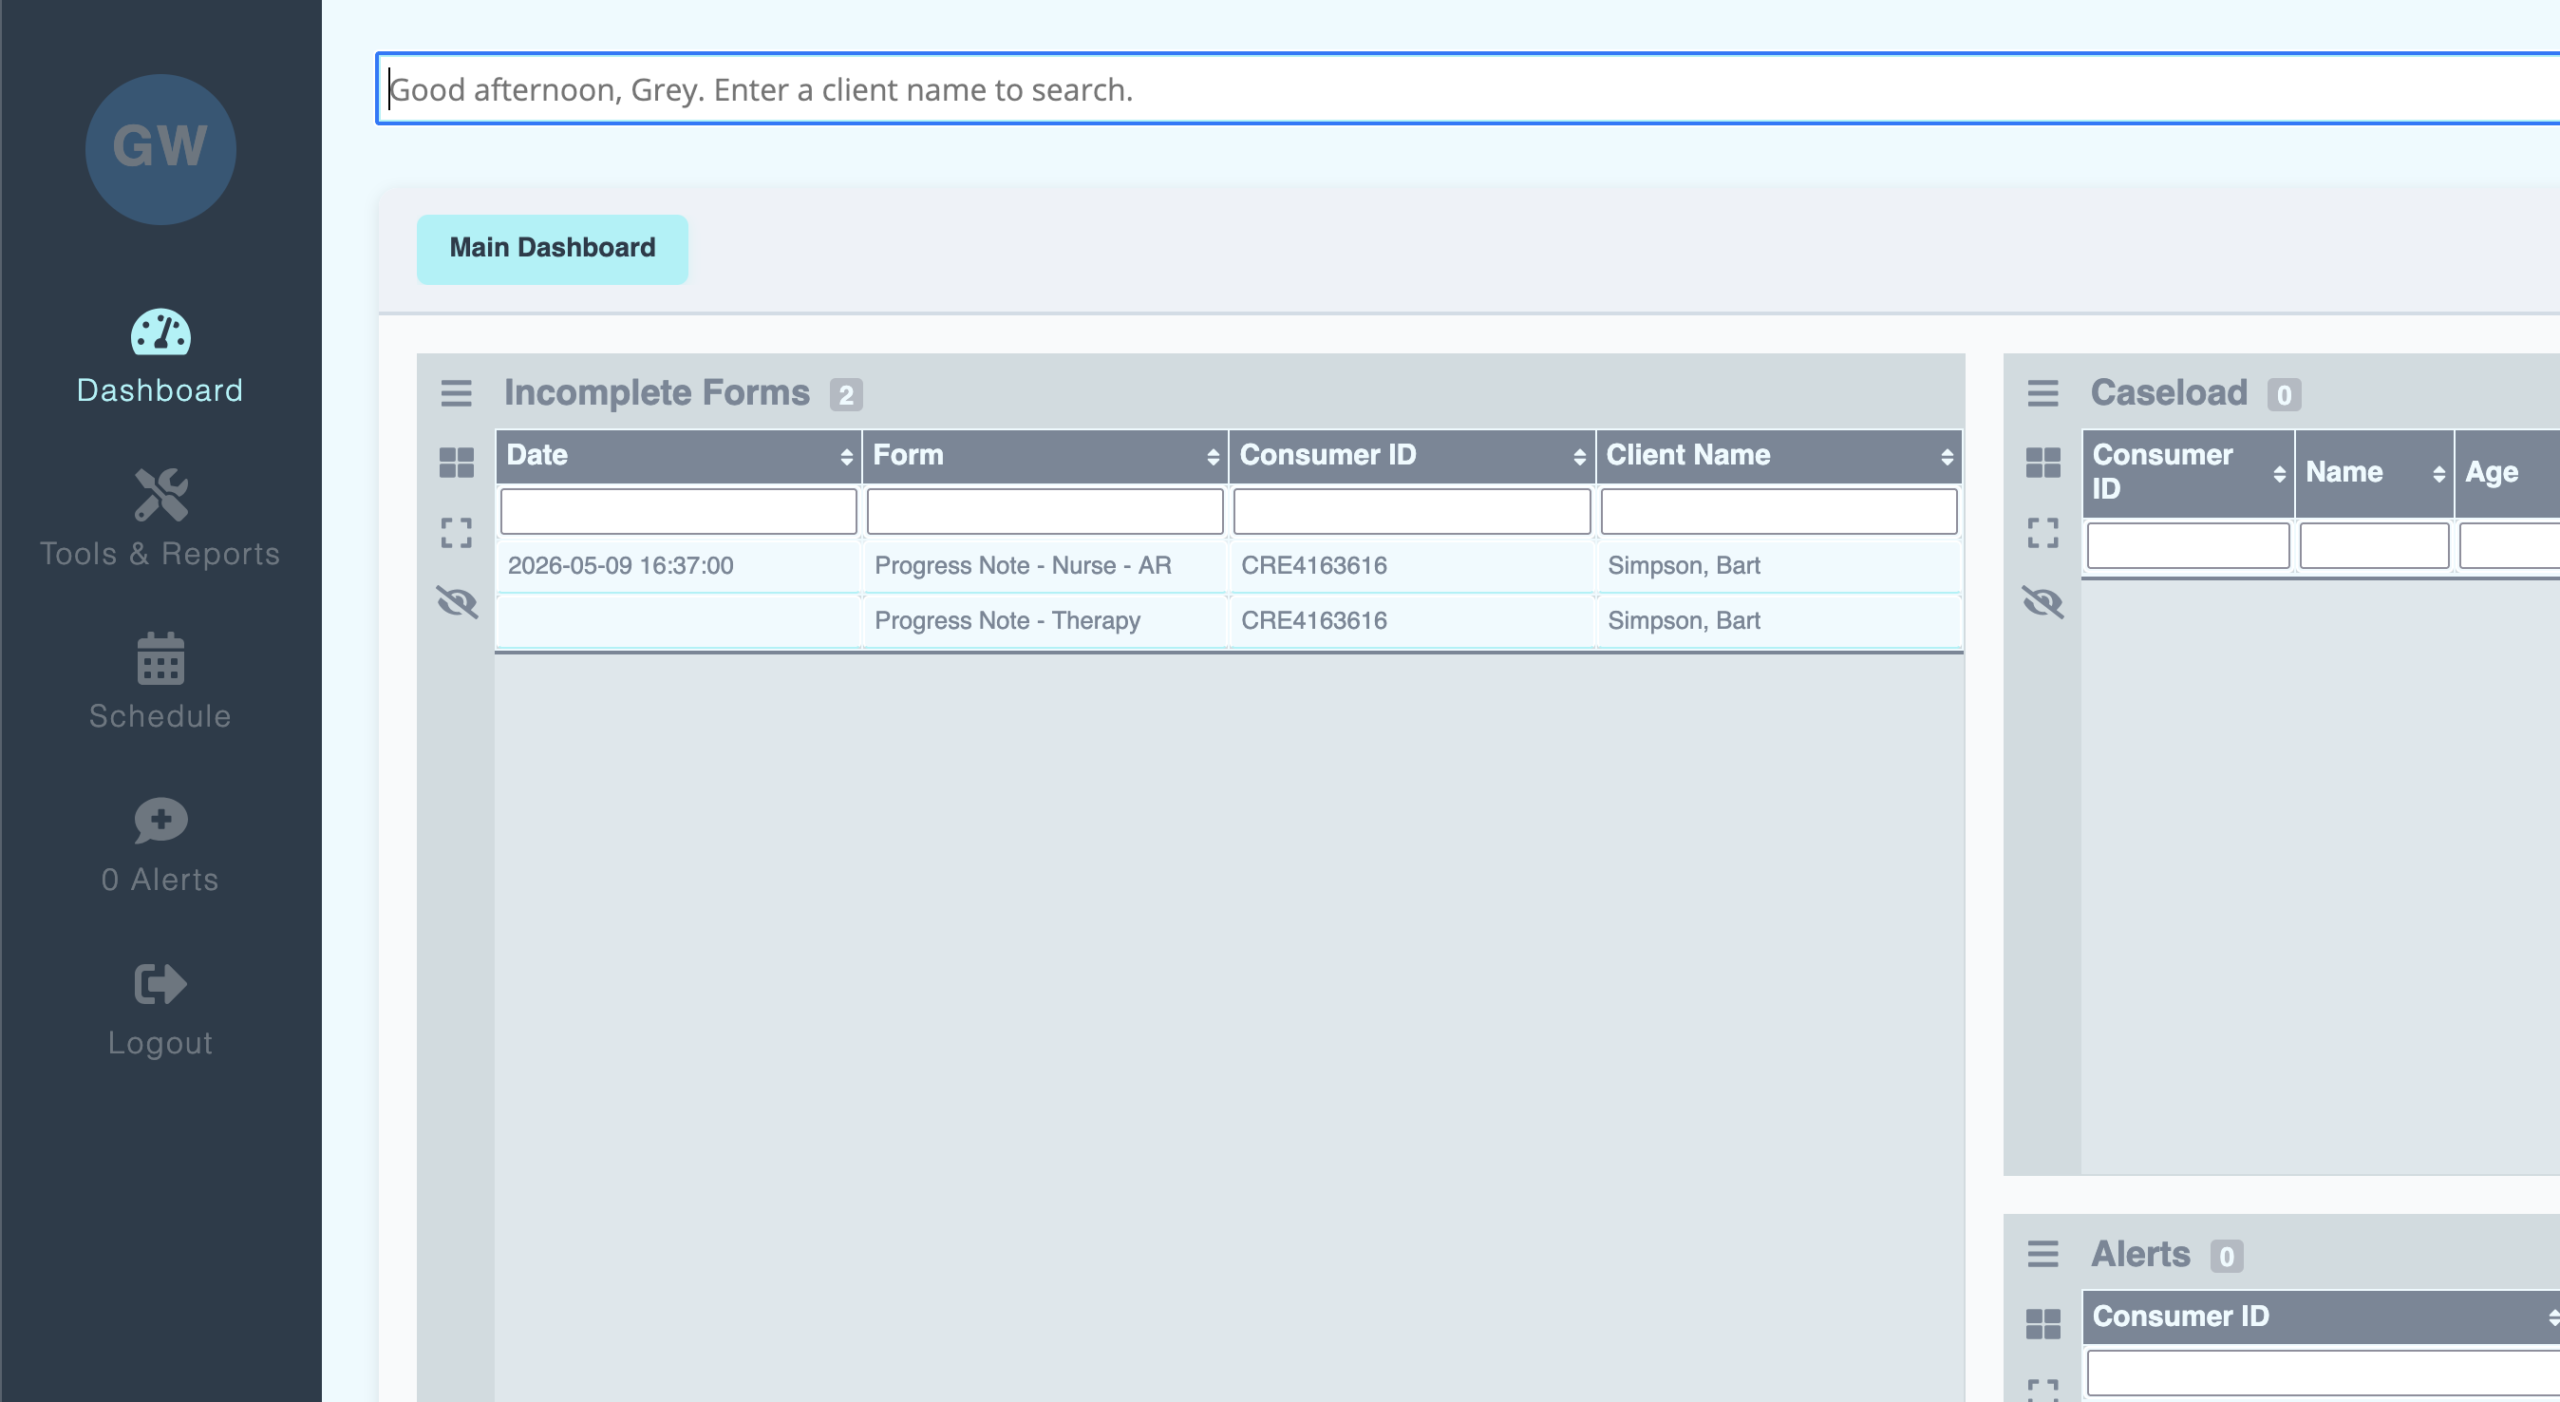Focus the client name search box
Viewport: 2560px width, 1402px height.
pyautogui.click(x=1468, y=89)
